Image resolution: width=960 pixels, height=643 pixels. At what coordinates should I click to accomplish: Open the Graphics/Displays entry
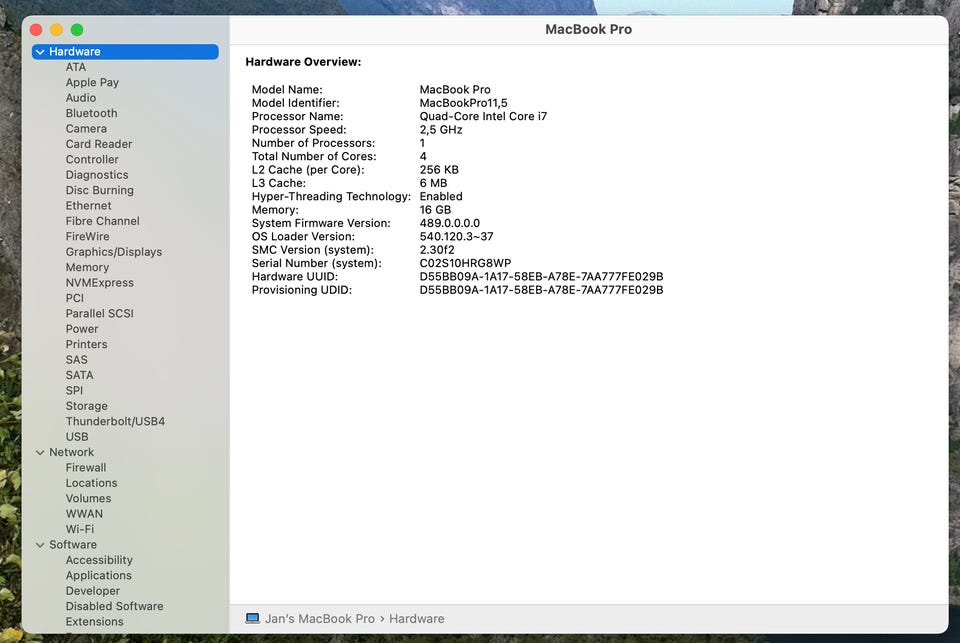tap(113, 252)
